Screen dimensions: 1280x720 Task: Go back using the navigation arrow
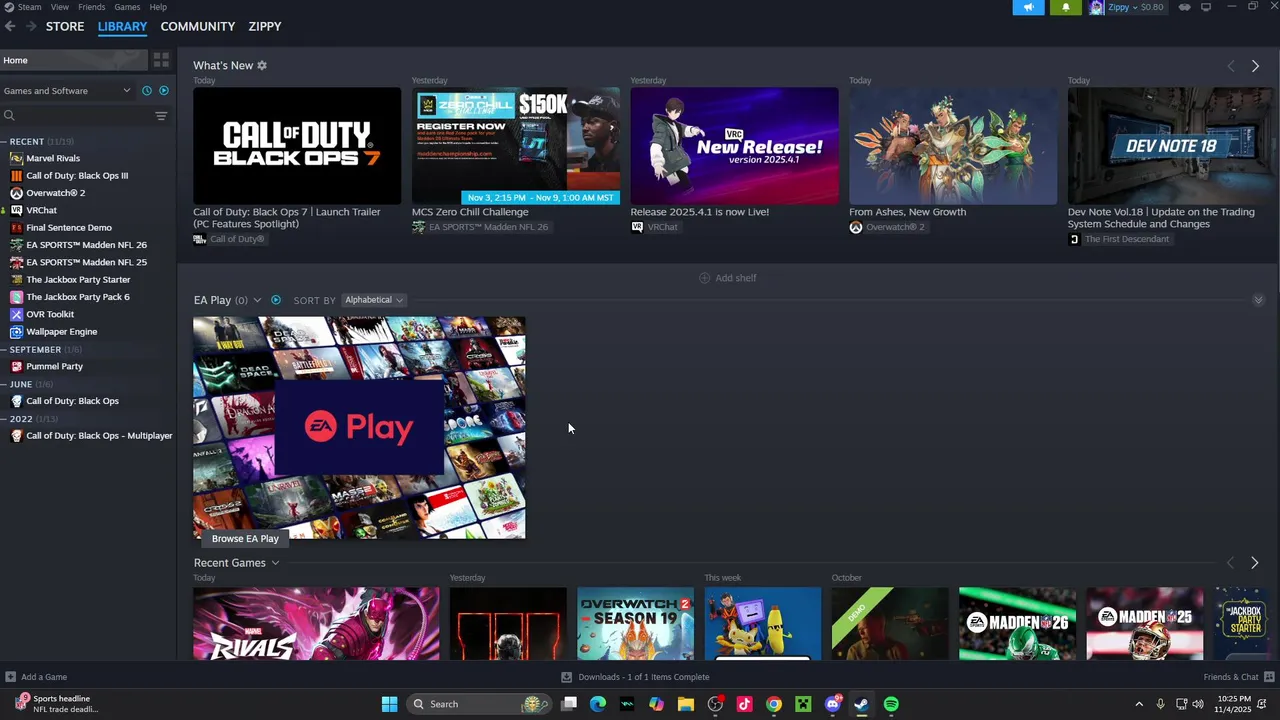(x=10, y=26)
